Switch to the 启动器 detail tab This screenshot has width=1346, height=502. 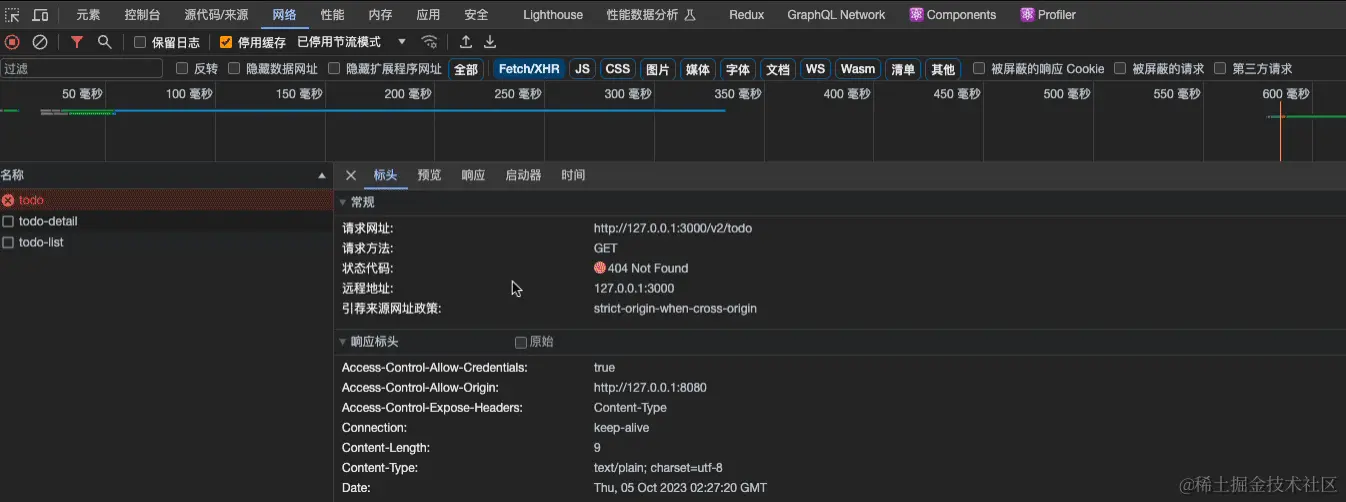pos(523,175)
